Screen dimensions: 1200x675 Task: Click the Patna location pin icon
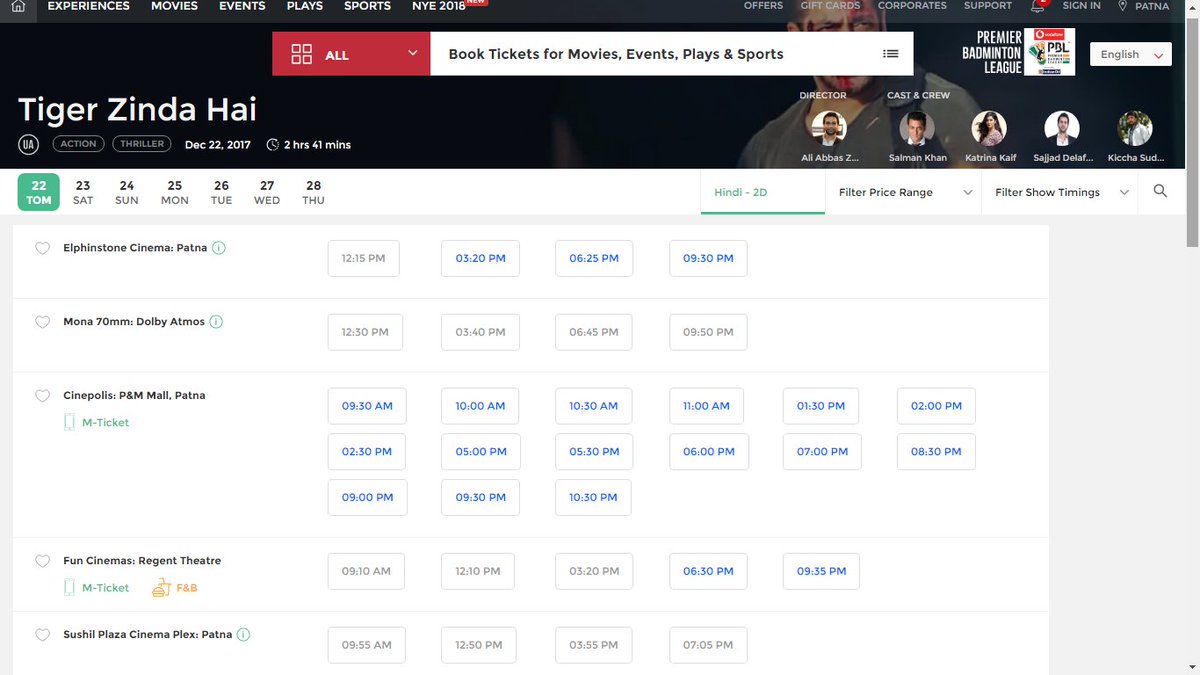click(x=1123, y=6)
